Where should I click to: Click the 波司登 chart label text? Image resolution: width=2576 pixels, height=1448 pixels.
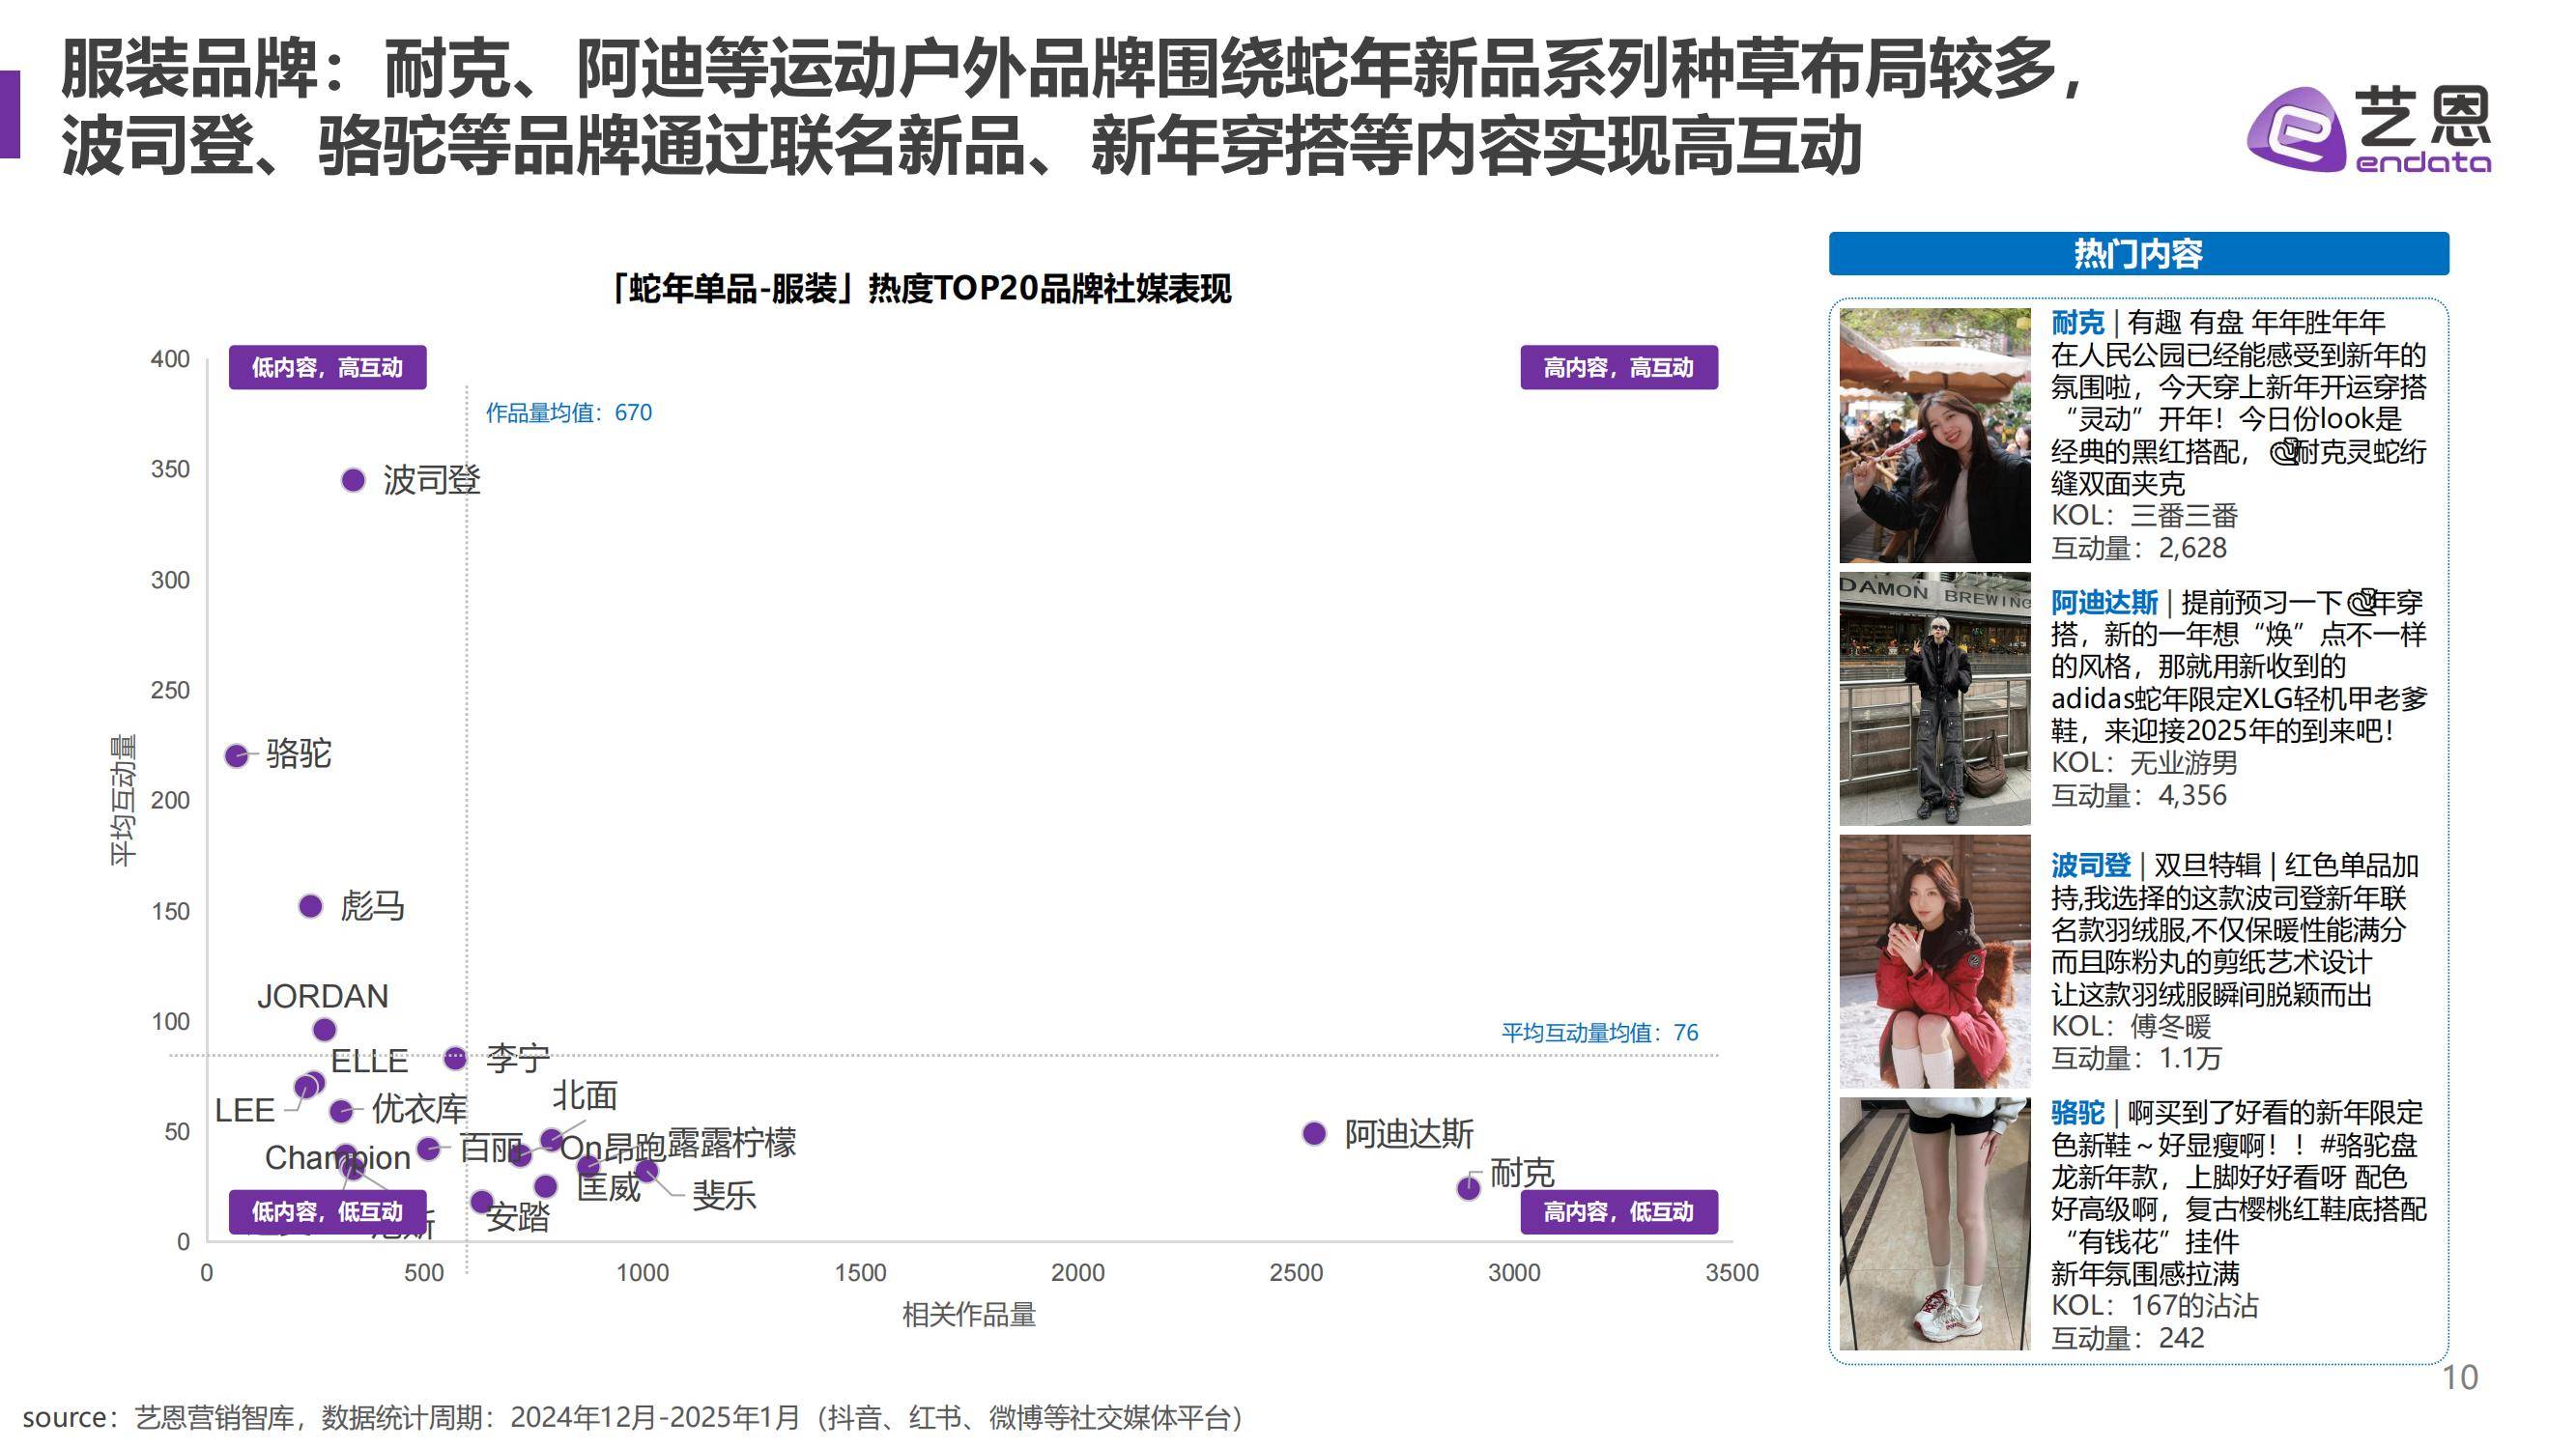432,480
